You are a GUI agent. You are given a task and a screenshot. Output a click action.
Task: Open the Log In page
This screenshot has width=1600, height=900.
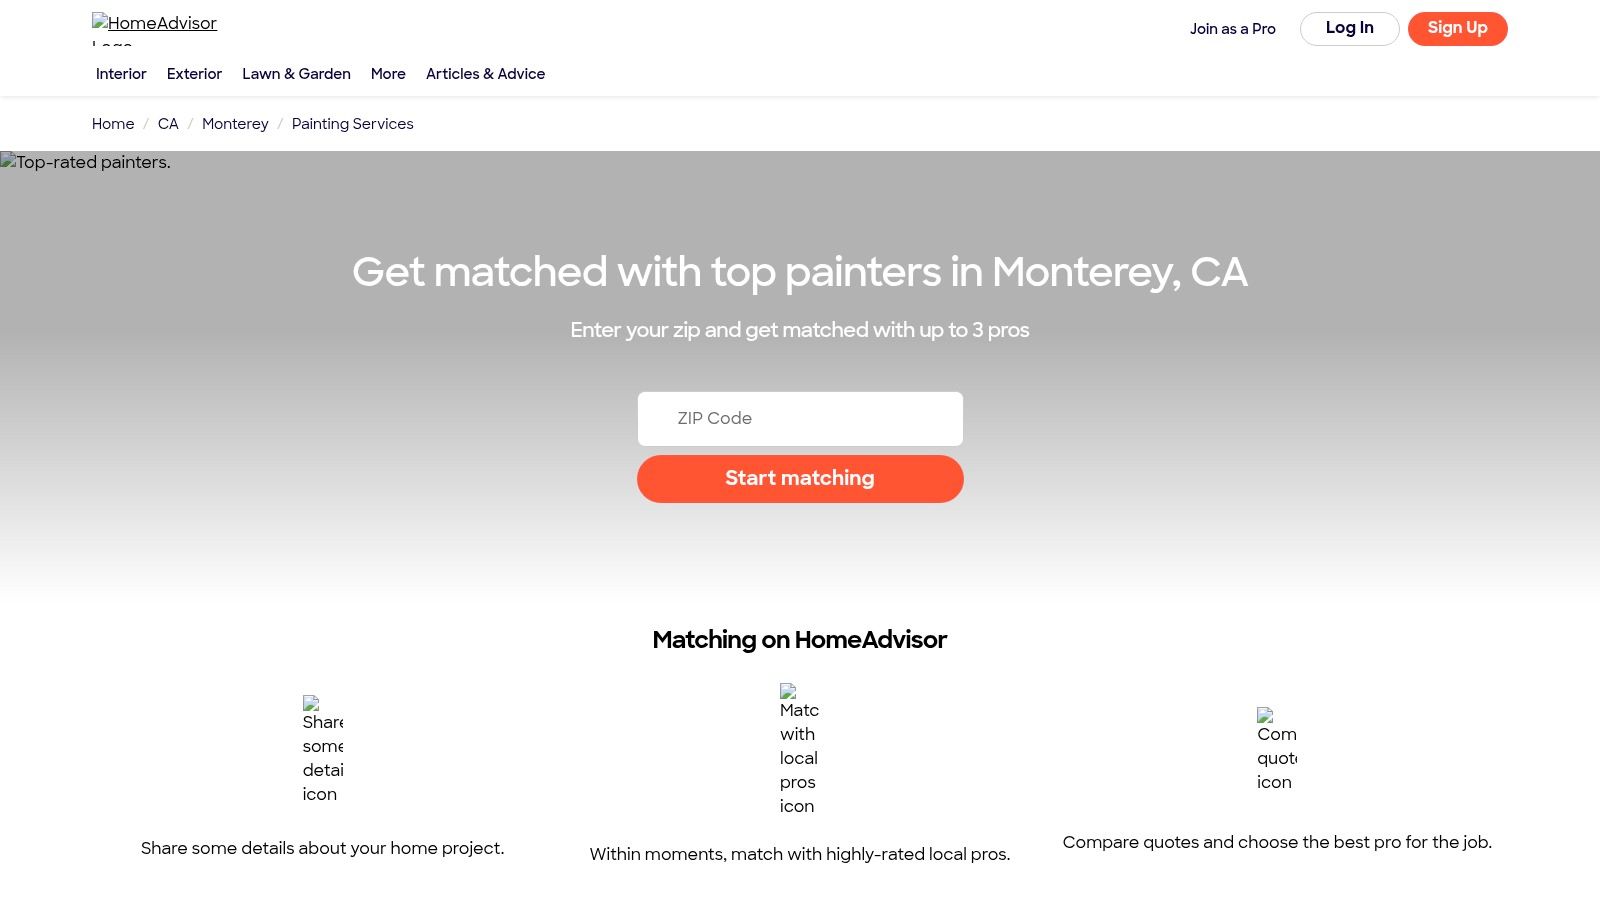(x=1349, y=28)
